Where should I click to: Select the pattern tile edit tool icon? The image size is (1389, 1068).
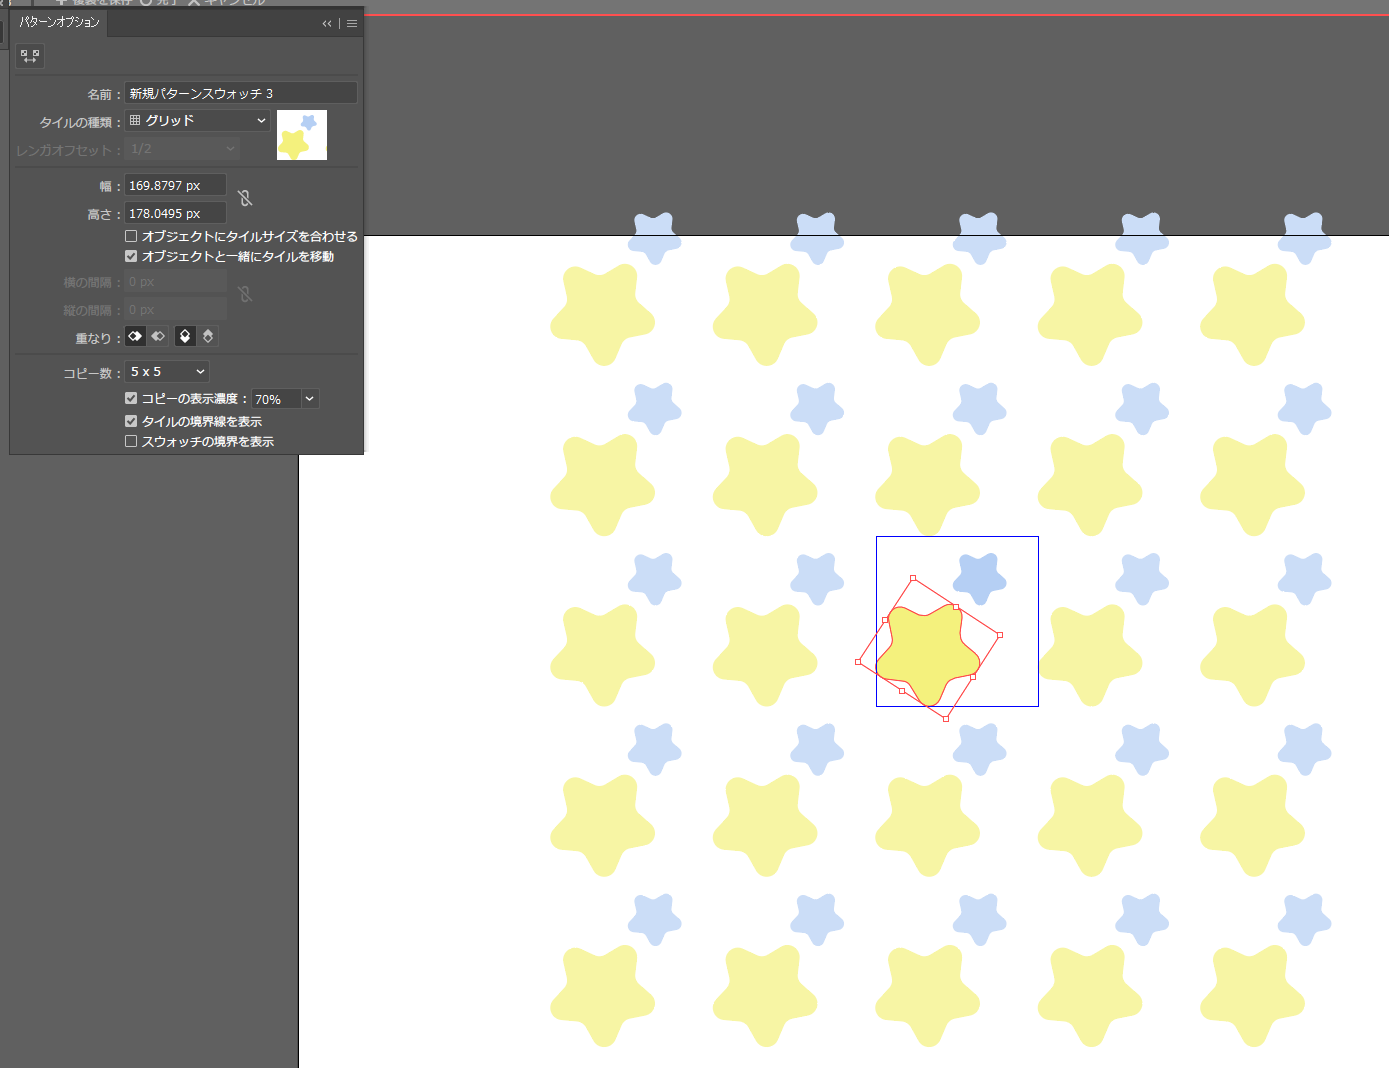(x=29, y=56)
